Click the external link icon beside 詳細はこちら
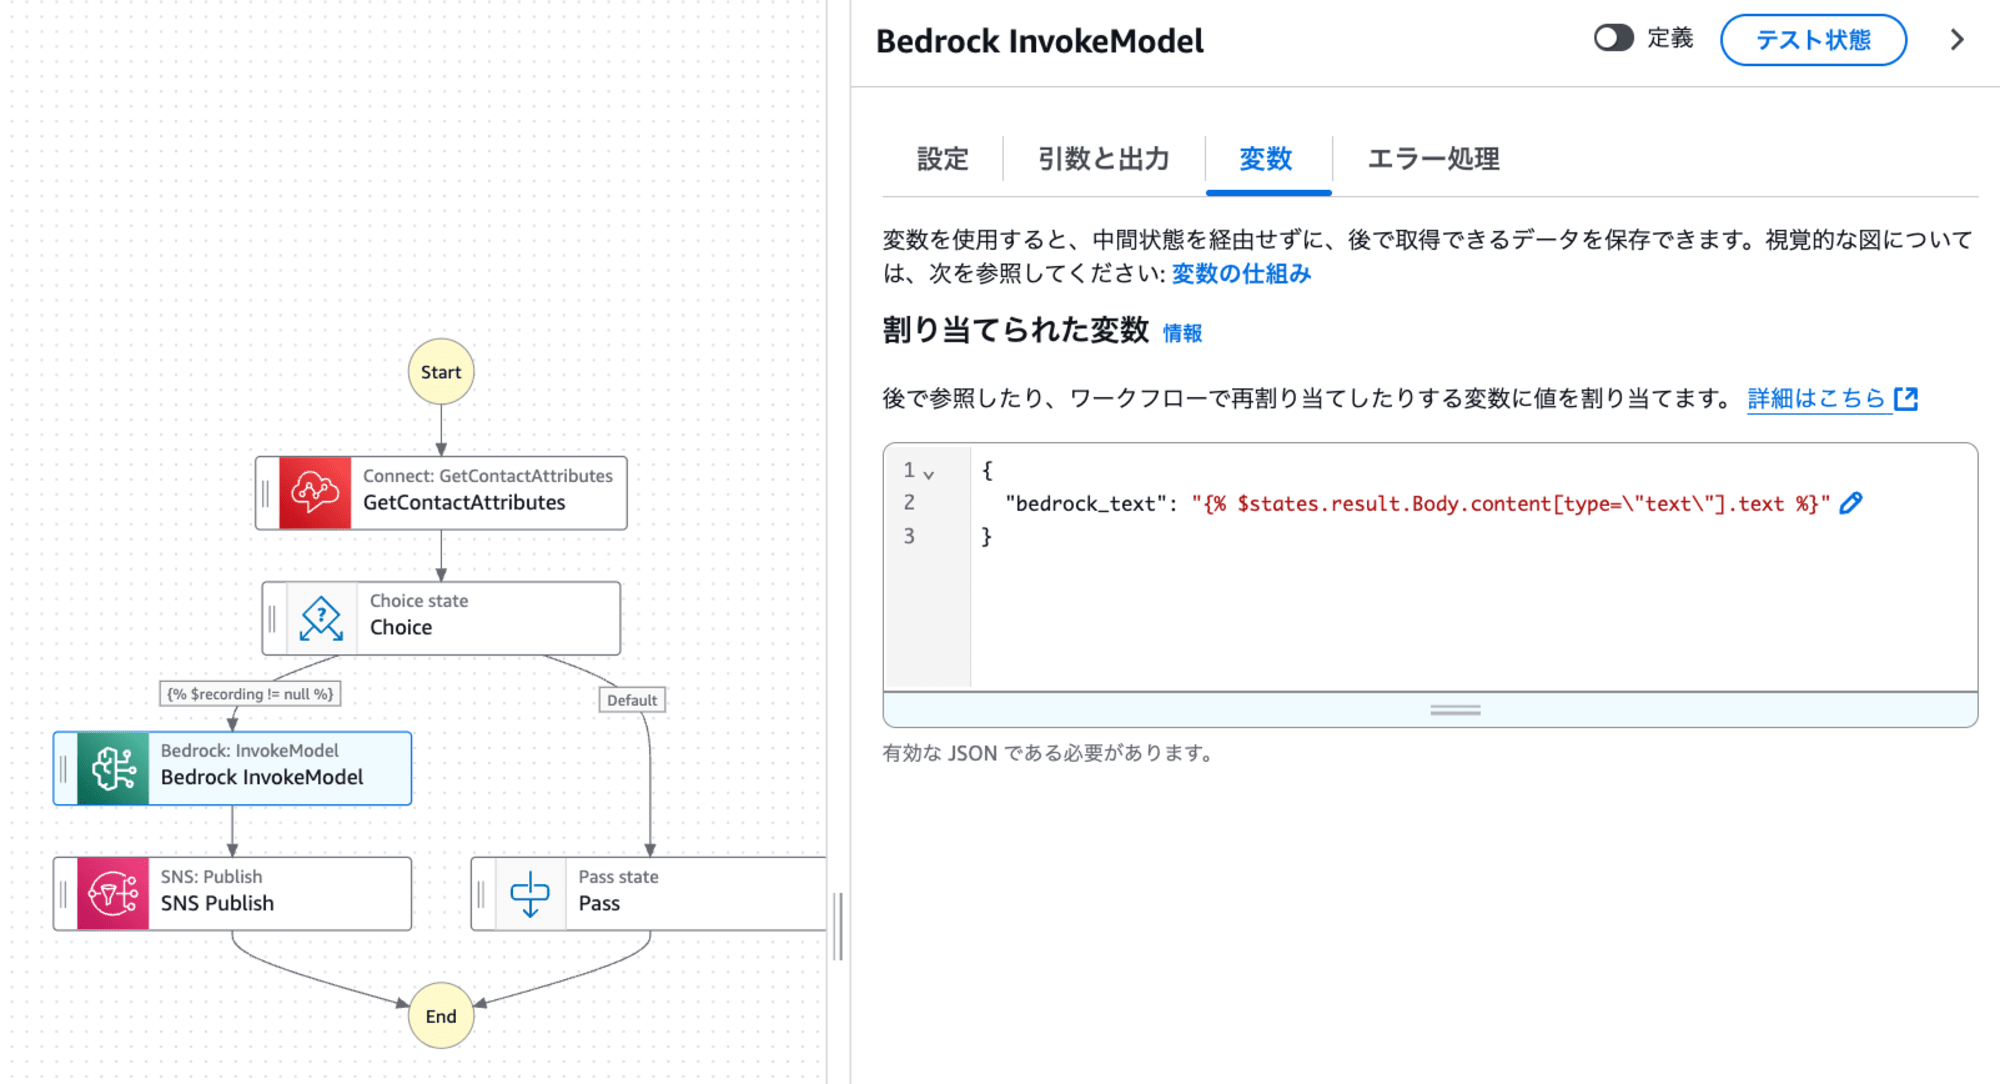This screenshot has width=2000, height=1084. tap(1906, 399)
